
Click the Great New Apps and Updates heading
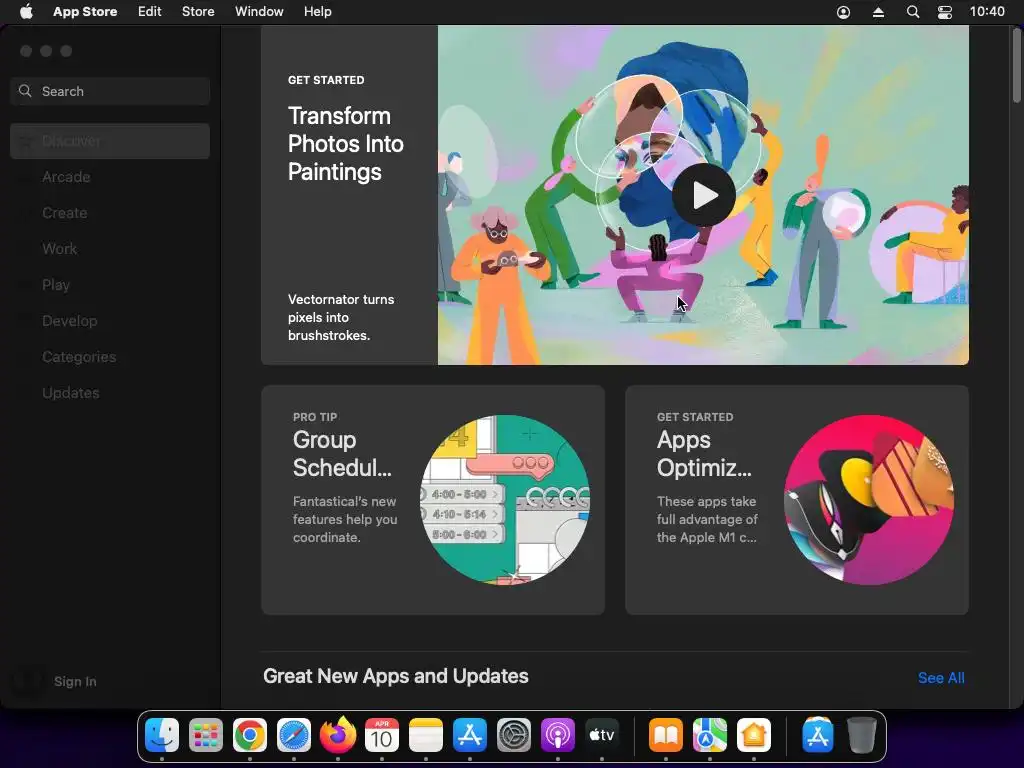(396, 676)
